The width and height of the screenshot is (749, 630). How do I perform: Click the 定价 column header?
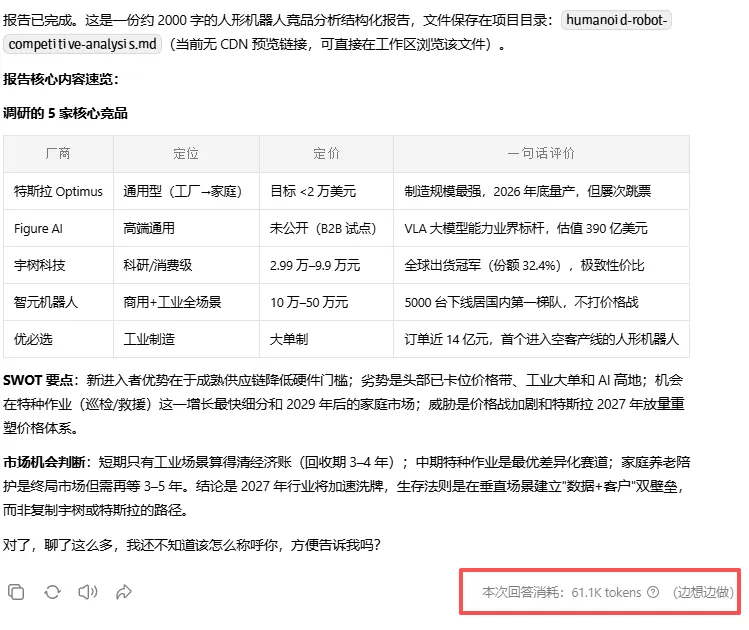pyautogui.click(x=326, y=154)
